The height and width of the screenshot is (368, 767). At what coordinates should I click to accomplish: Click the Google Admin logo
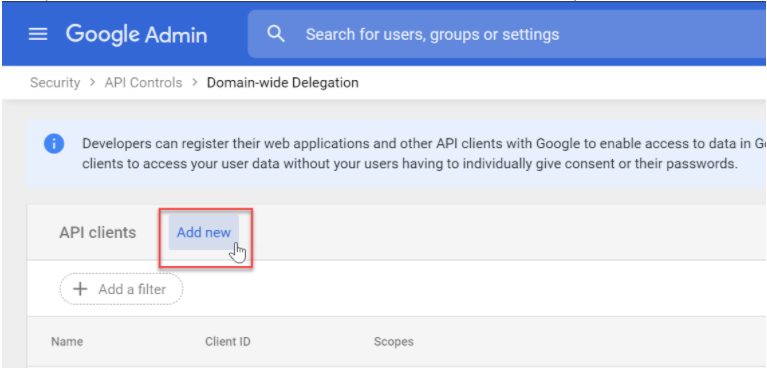click(x=136, y=35)
